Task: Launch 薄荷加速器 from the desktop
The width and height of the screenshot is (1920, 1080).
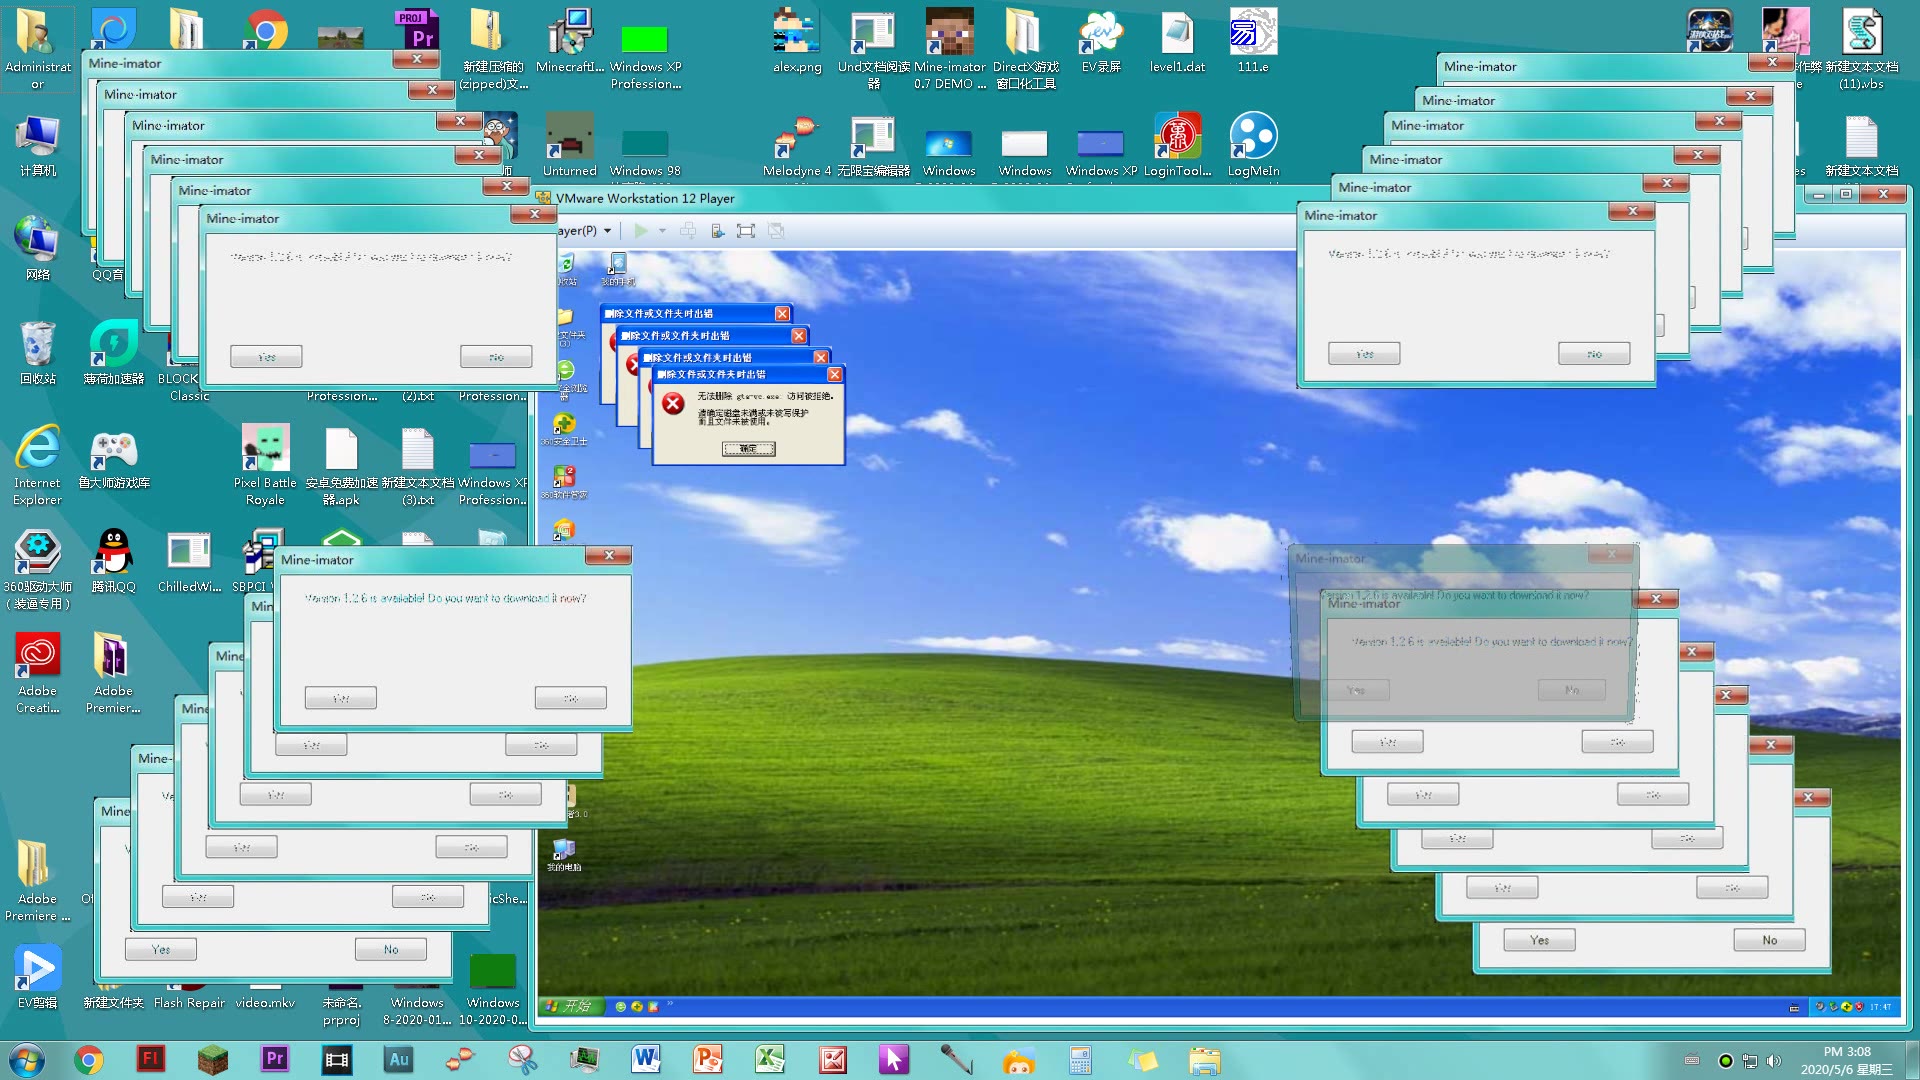Action: pyautogui.click(x=113, y=352)
